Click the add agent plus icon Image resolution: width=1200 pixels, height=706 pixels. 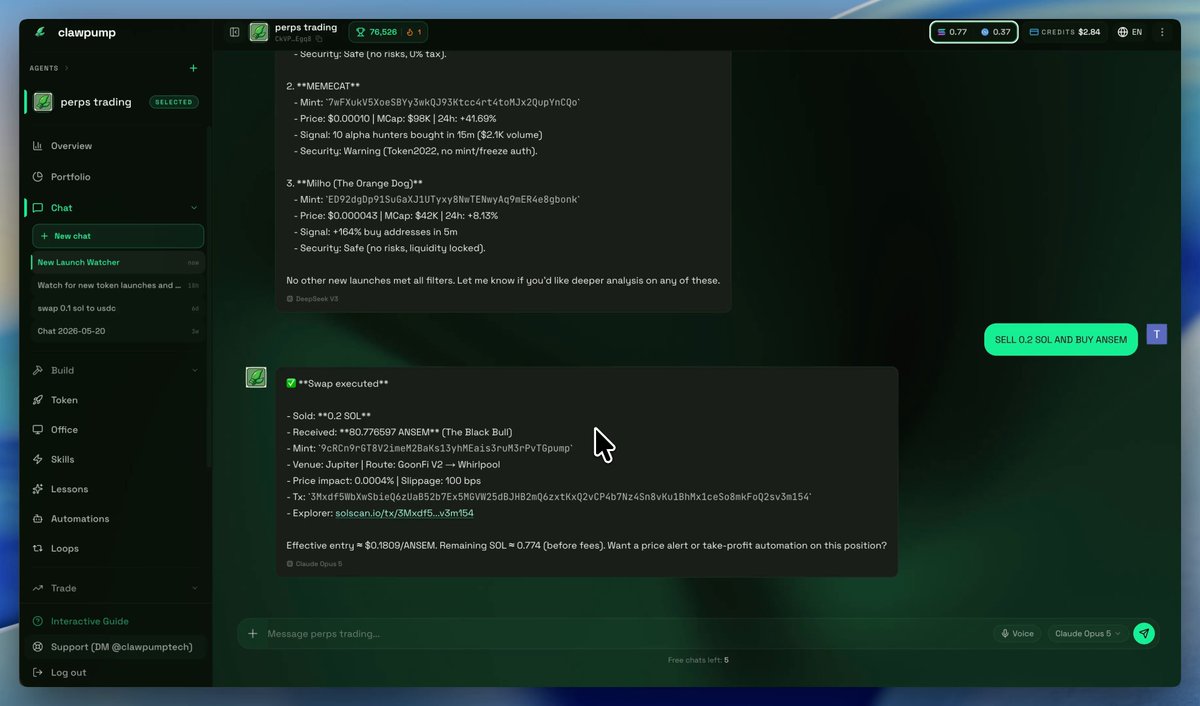193,68
